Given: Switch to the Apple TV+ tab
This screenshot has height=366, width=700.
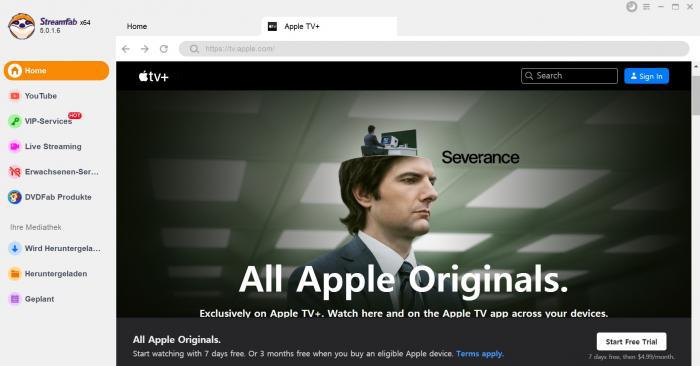Looking at the screenshot, I should [329, 26].
